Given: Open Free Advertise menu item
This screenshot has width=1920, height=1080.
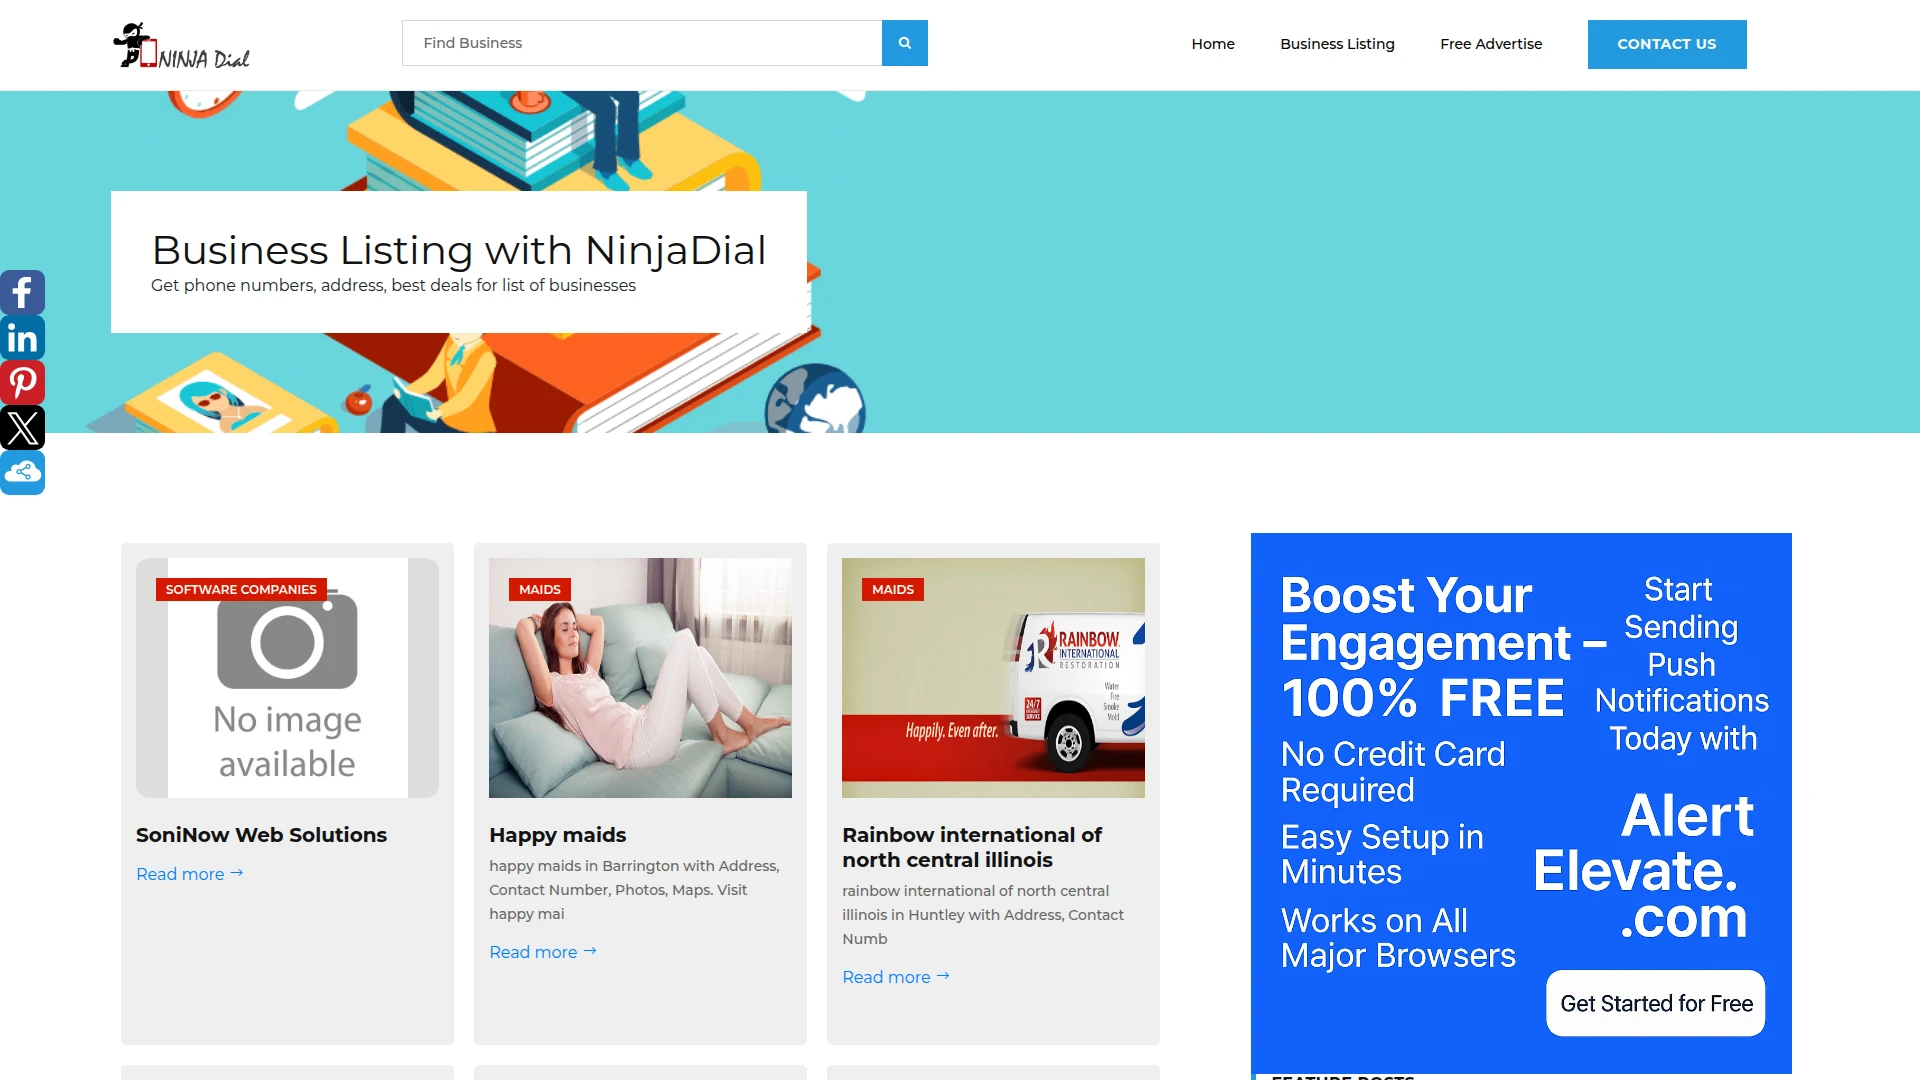Looking at the screenshot, I should (1491, 44).
